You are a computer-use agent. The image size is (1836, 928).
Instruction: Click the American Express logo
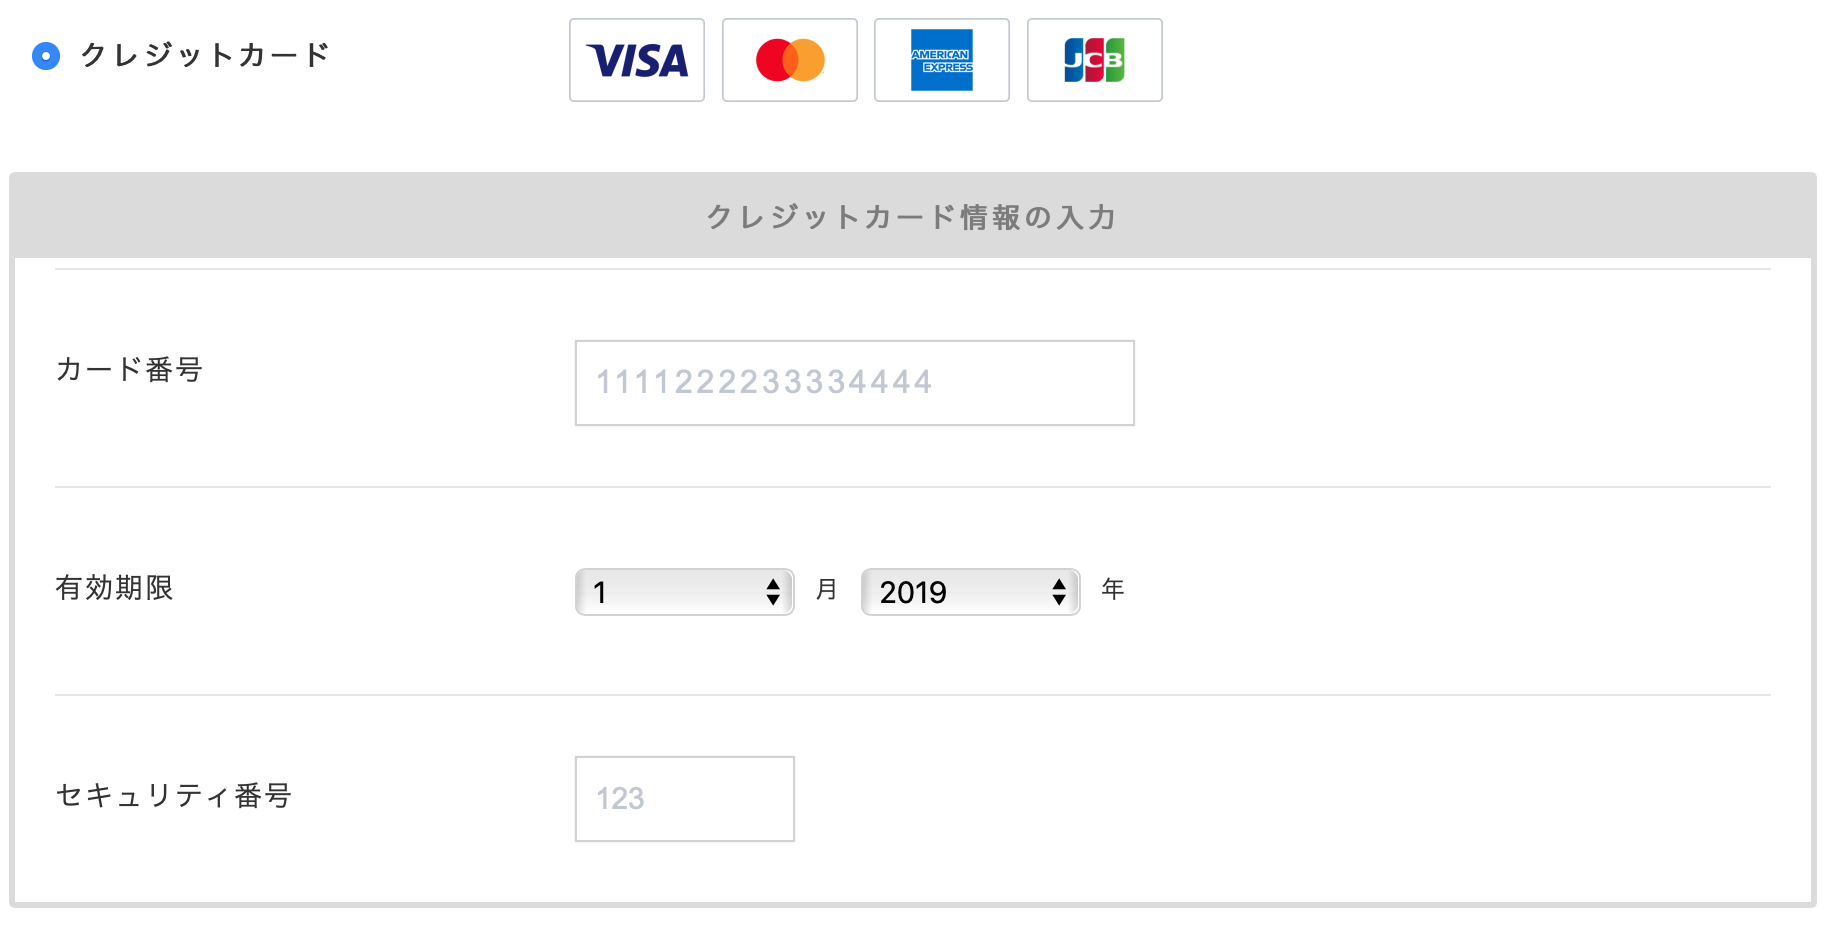(942, 60)
